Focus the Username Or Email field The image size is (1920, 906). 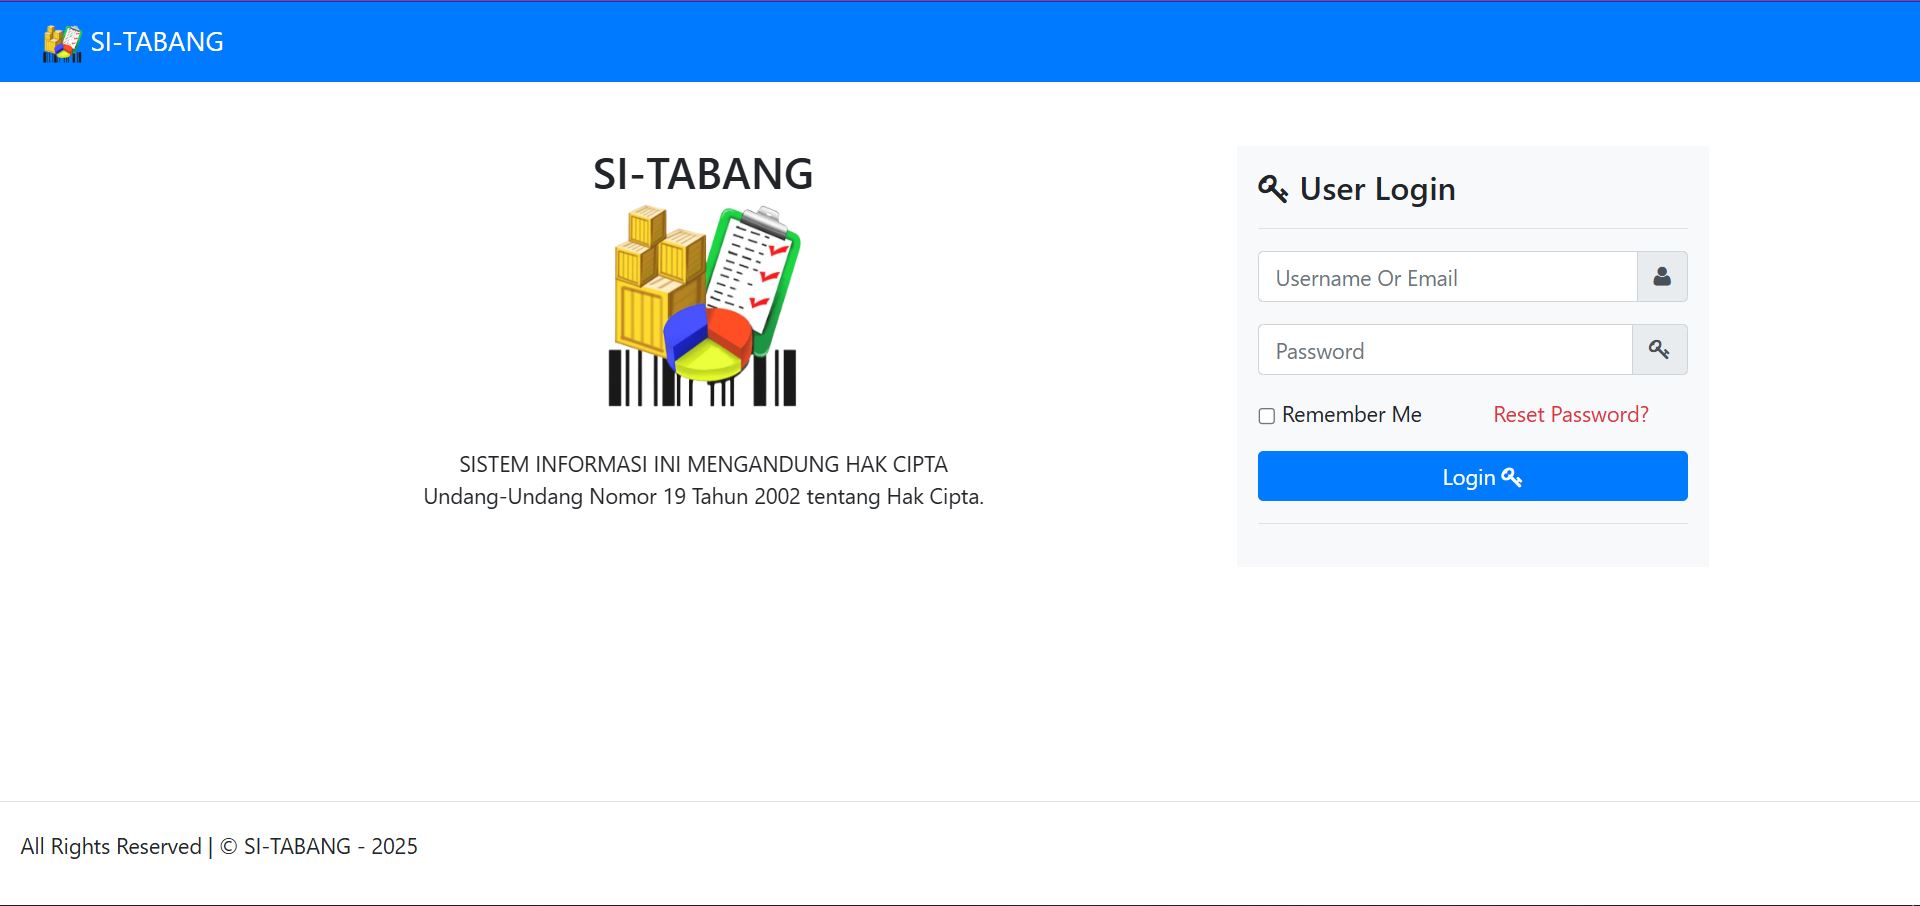(x=1447, y=277)
